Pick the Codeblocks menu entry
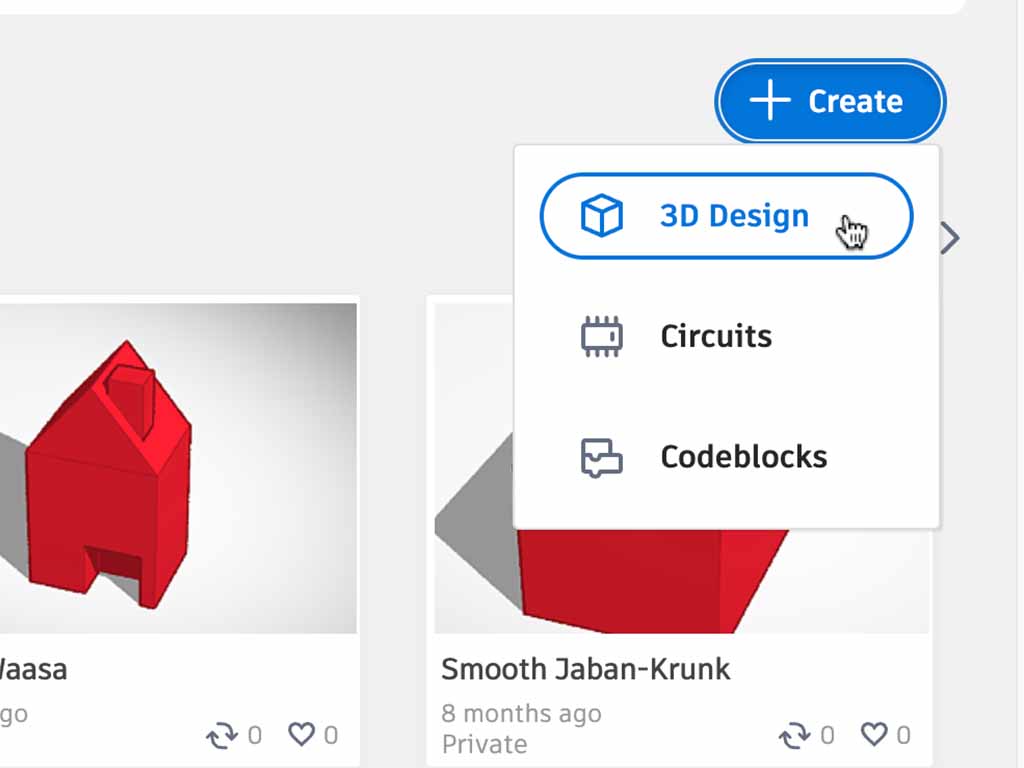 point(743,457)
